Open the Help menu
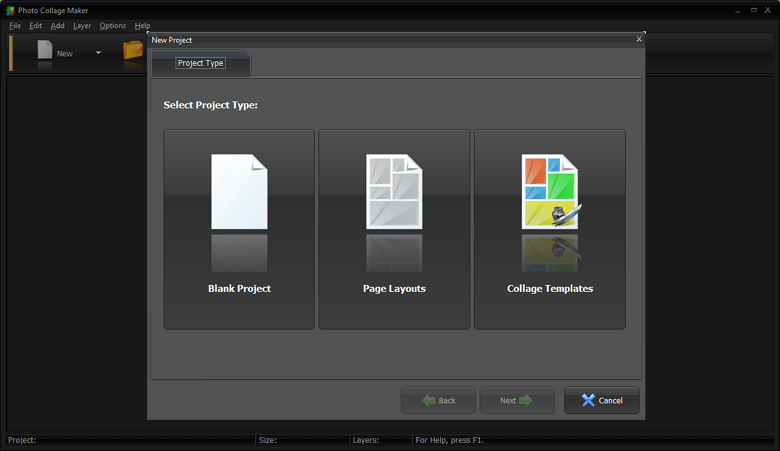Image resolution: width=780 pixels, height=451 pixels. coord(142,25)
